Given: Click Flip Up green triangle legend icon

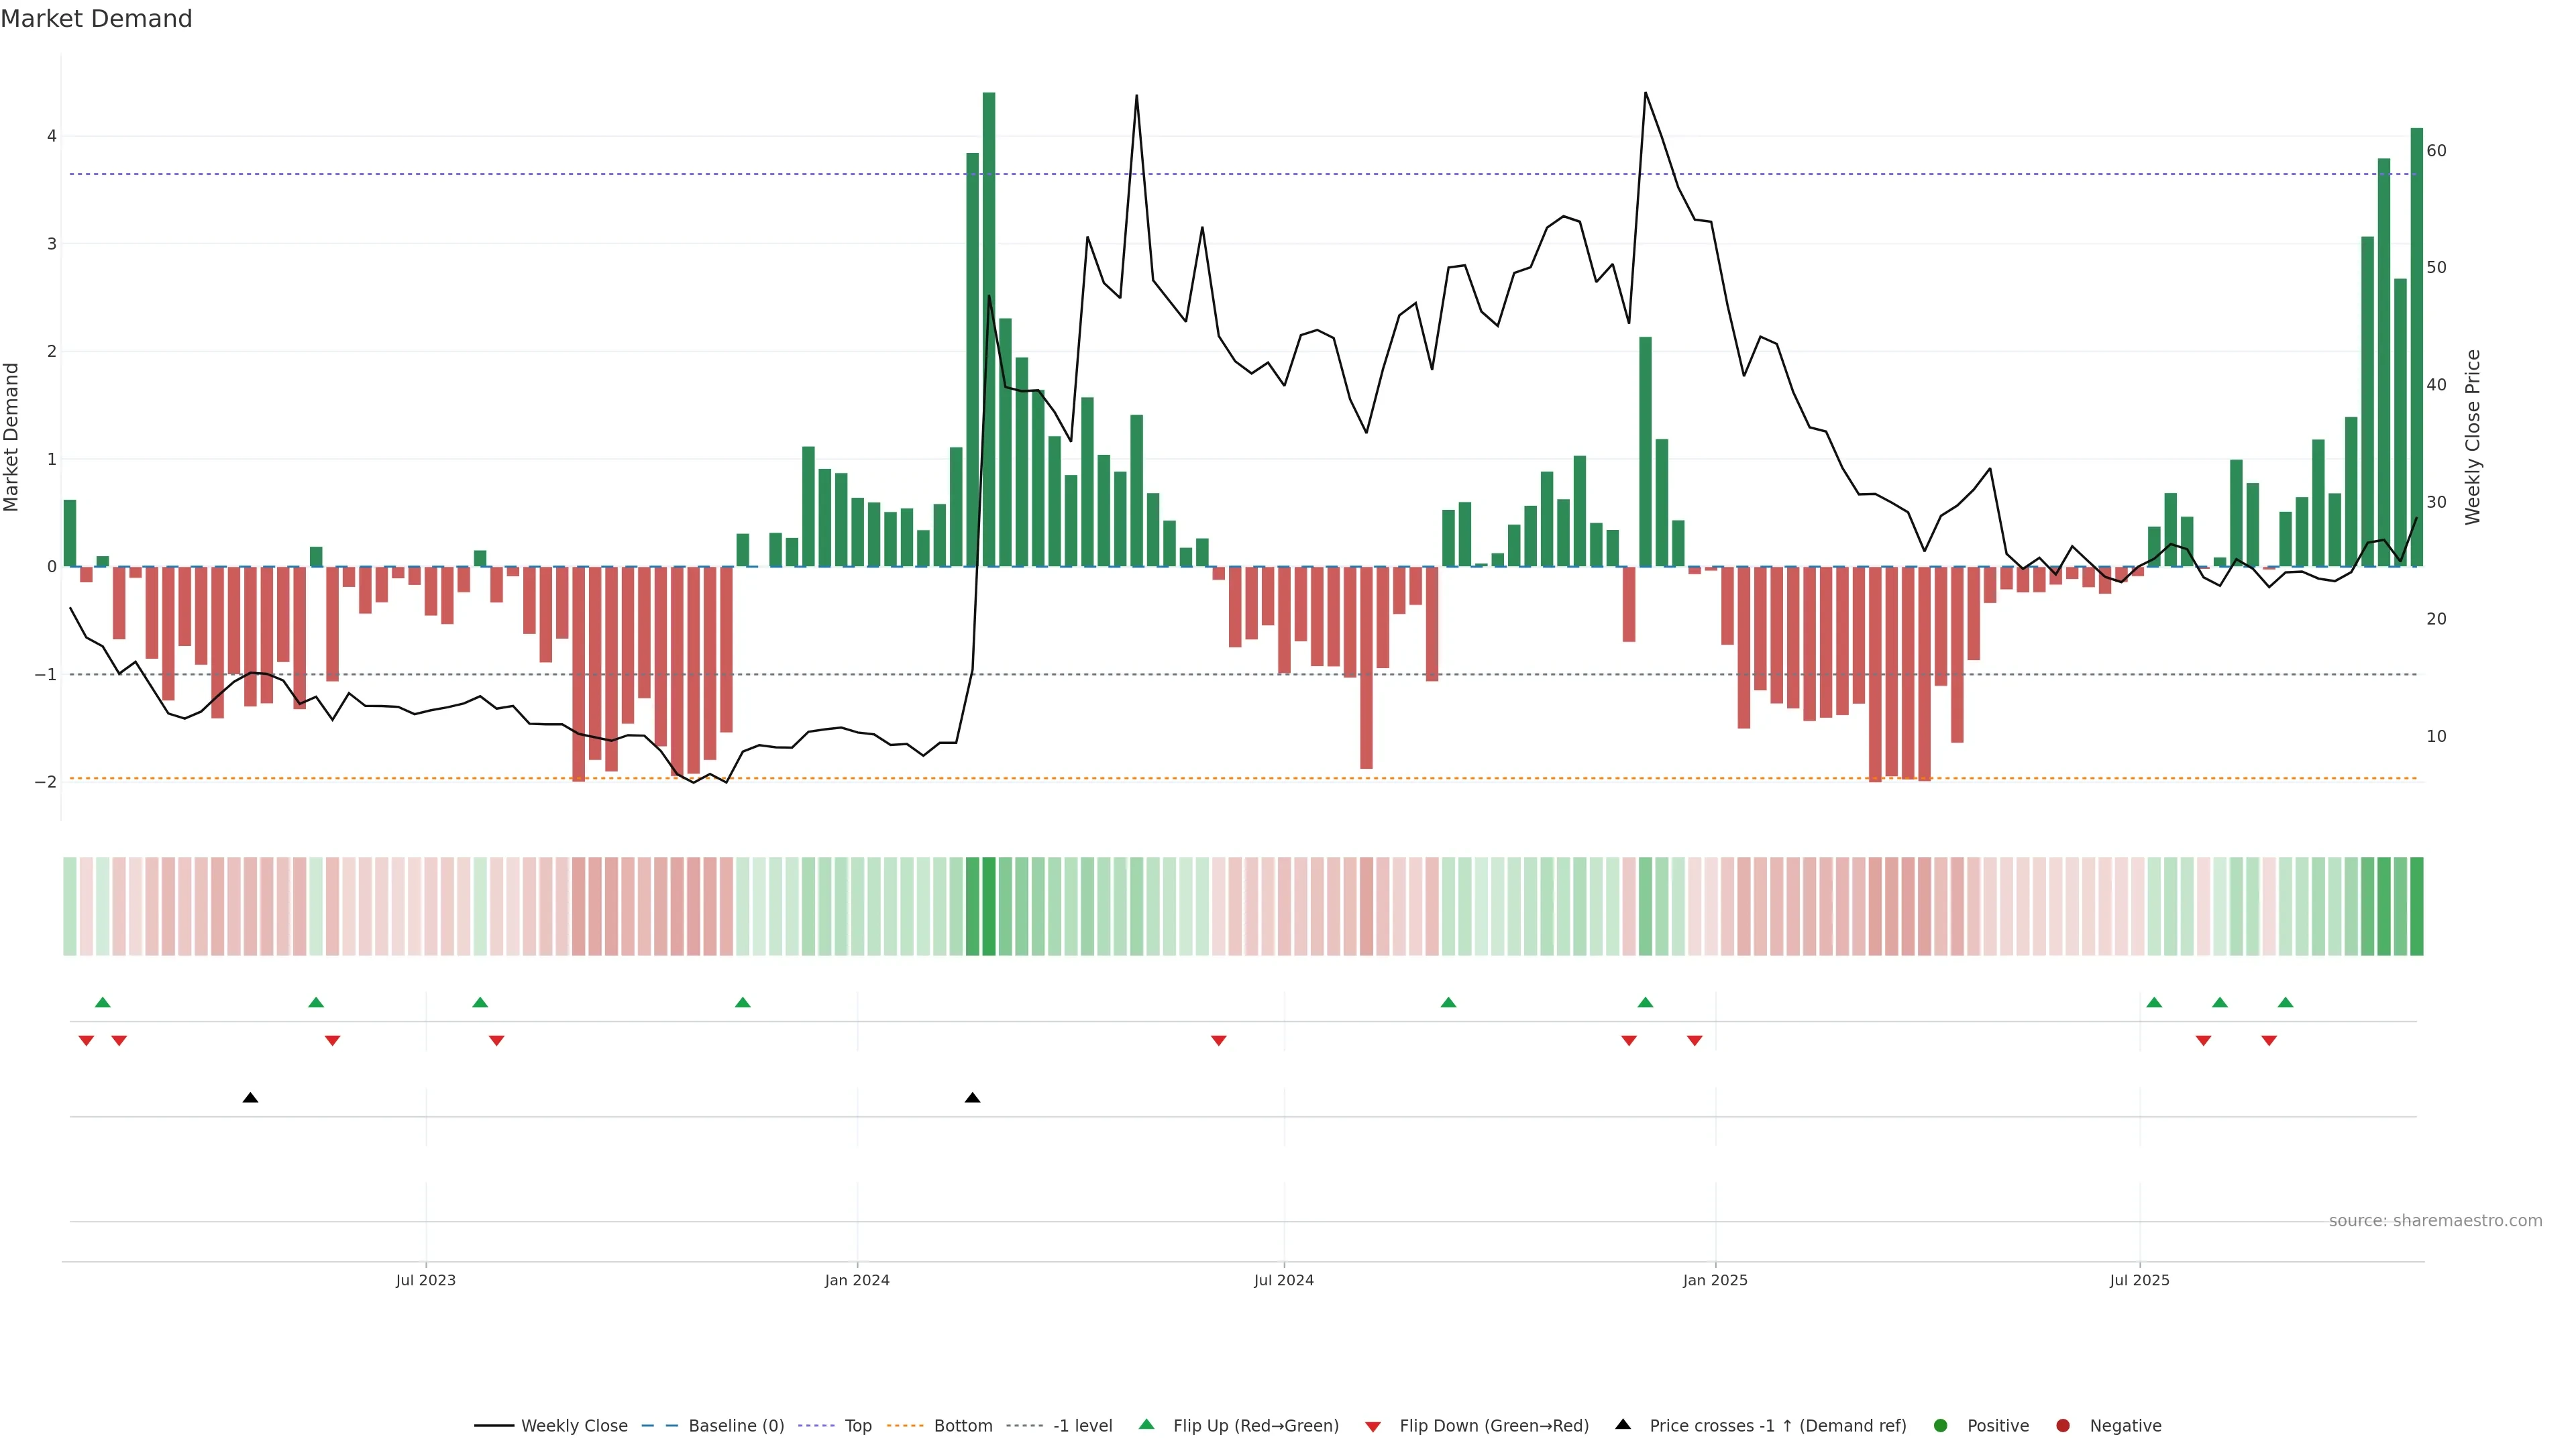Looking at the screenshot, I should 1147,1424.
